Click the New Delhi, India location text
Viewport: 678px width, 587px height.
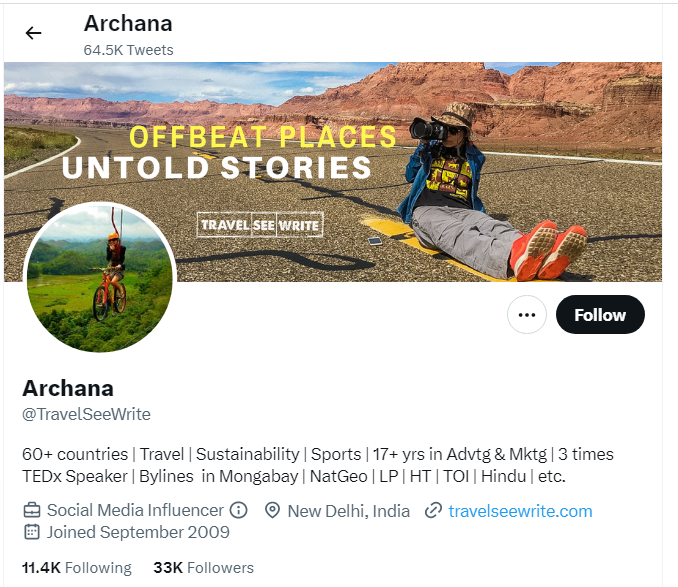(x=349, y=511)
